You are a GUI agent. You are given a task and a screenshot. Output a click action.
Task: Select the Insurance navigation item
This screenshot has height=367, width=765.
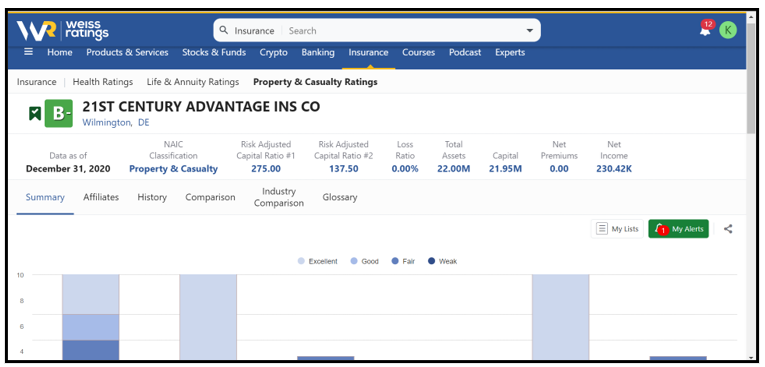point(368,52)
